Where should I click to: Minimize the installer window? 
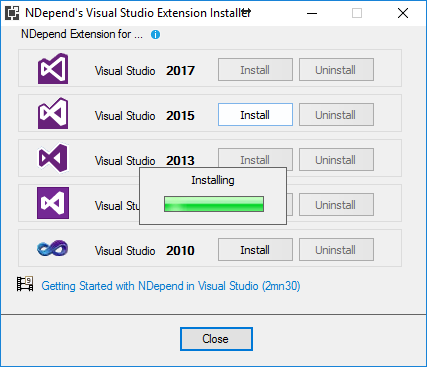(312, 13)
